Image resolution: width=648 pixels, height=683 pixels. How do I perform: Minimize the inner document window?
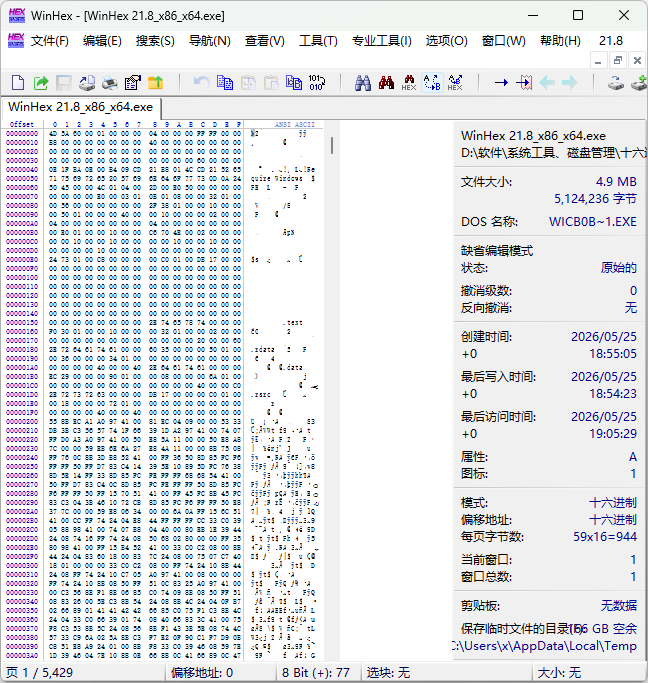click(598, 61)
